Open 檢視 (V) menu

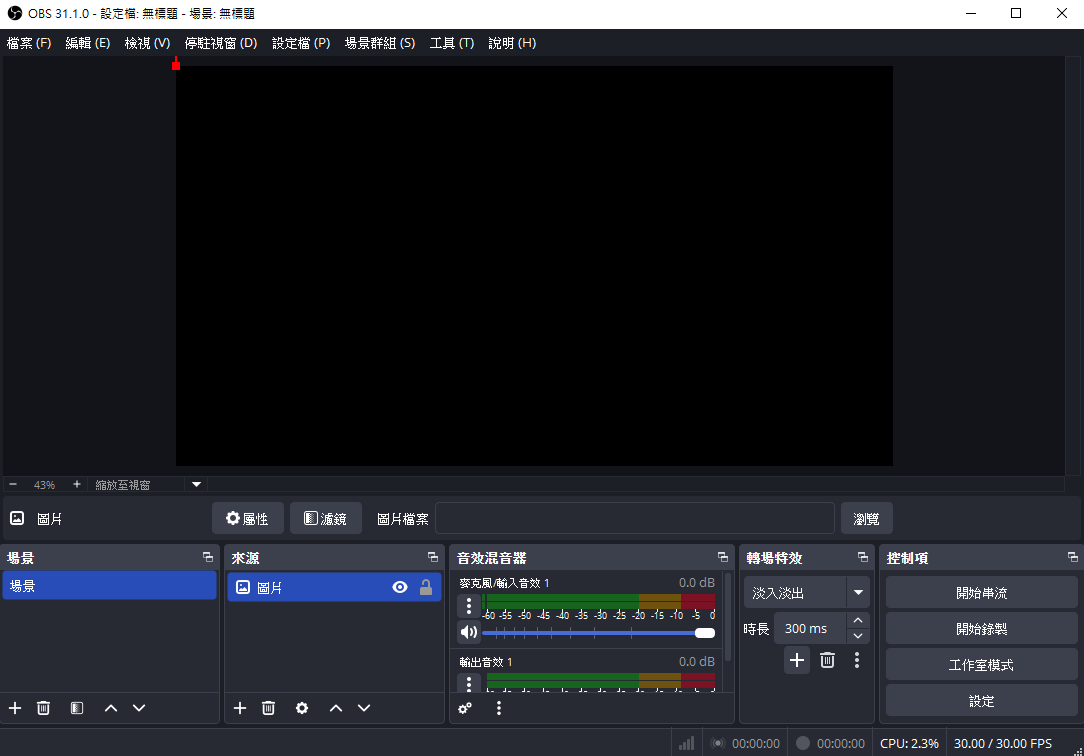[x=147, y=43]
